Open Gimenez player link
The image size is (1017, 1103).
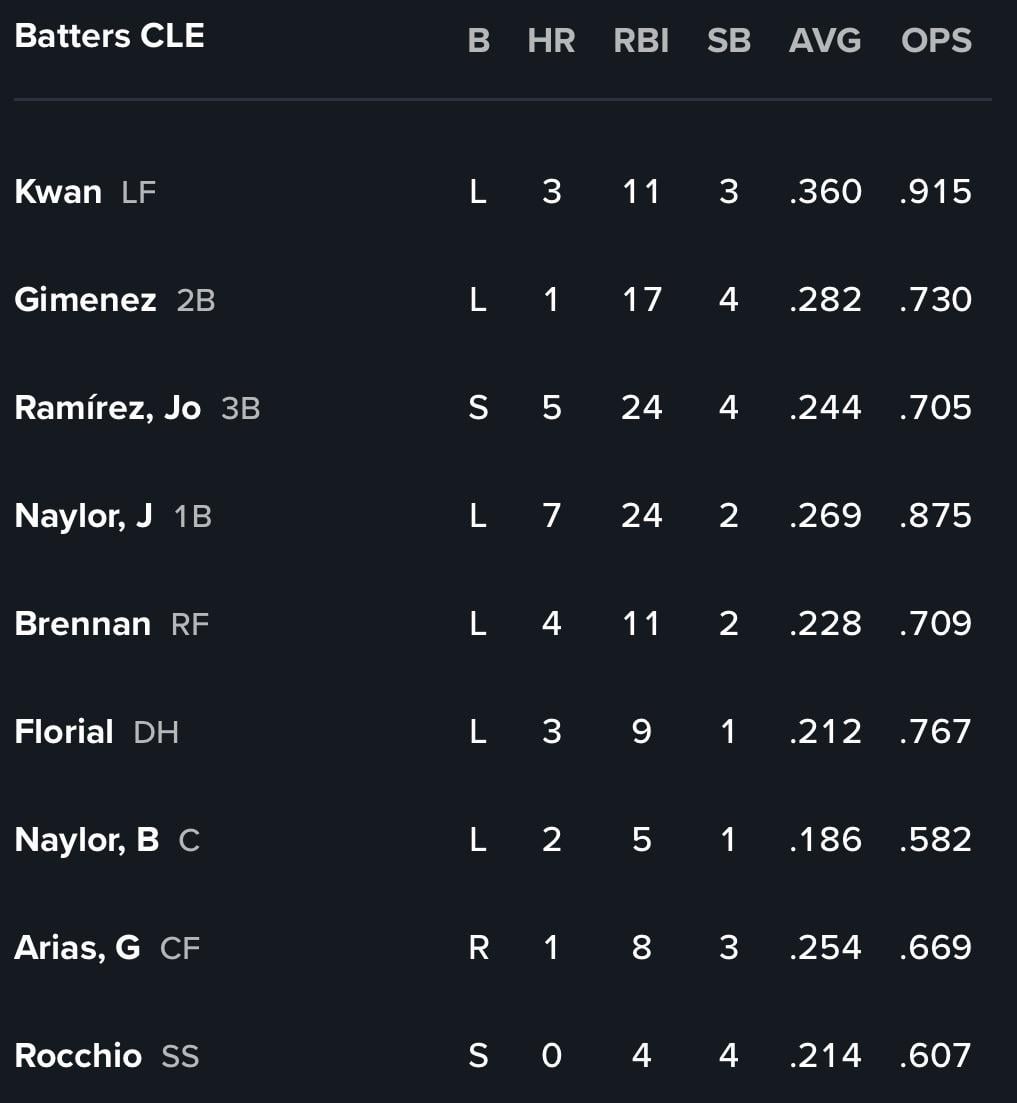pos(85,300)
